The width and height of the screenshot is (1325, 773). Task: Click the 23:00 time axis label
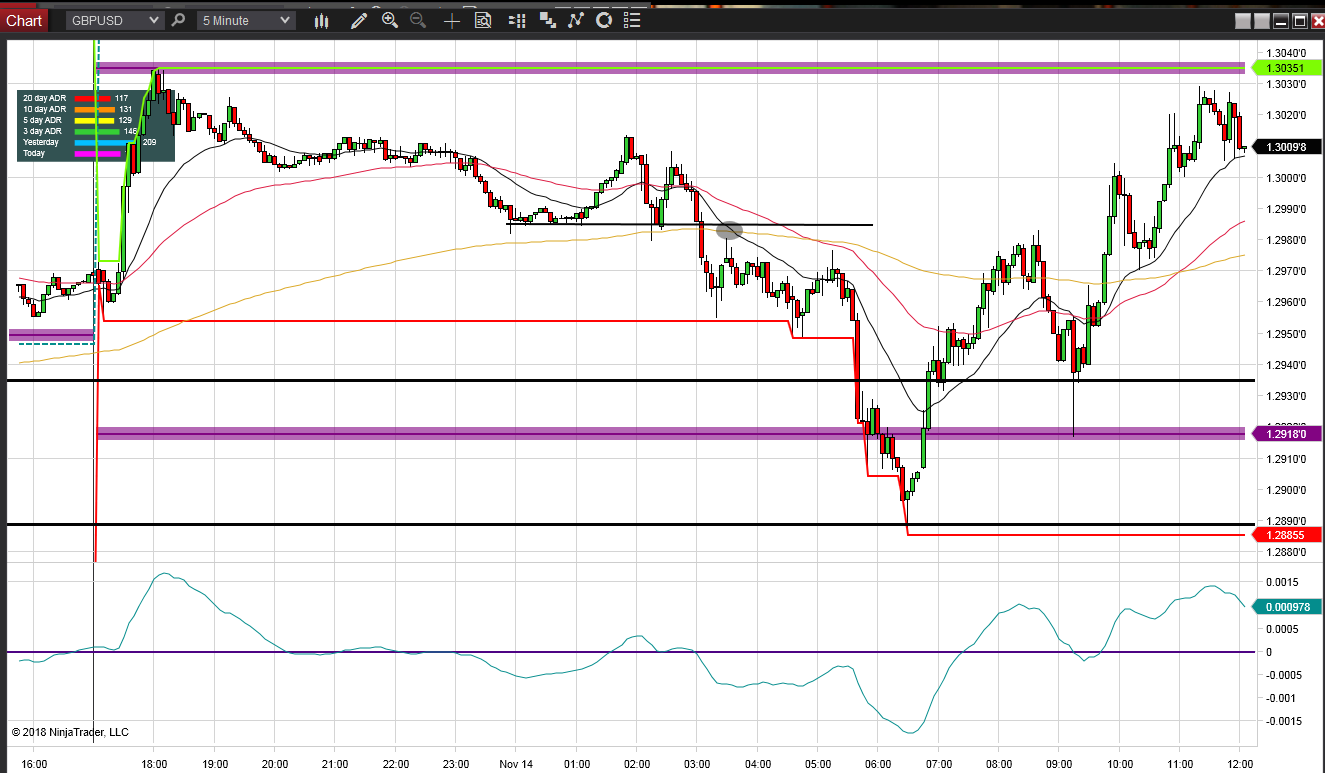point(456,763)
